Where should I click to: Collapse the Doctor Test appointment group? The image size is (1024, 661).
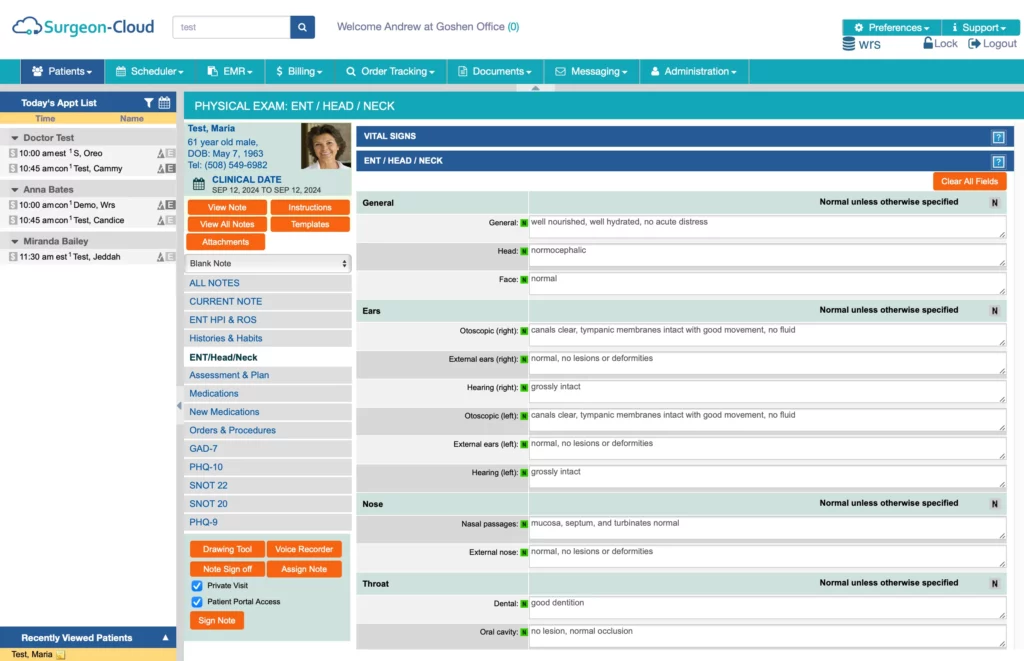(x=15, y=138)
